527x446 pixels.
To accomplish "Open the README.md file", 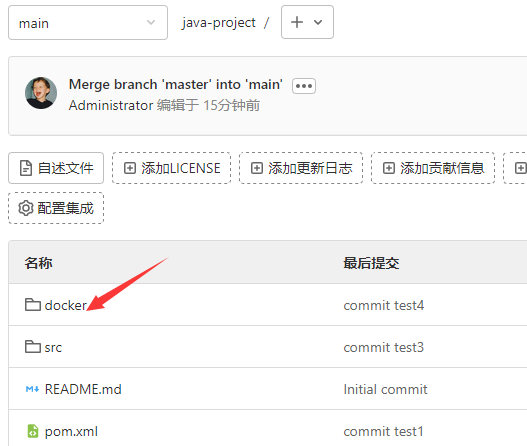I will tap(83, 389).
